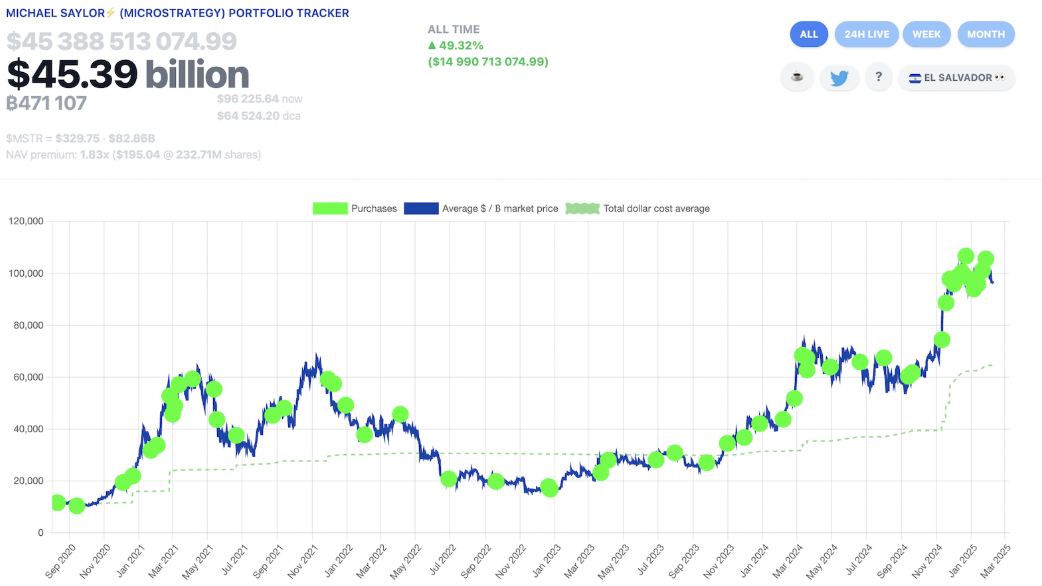Toggle the green Purchases legend swatch

click(330, 209)
